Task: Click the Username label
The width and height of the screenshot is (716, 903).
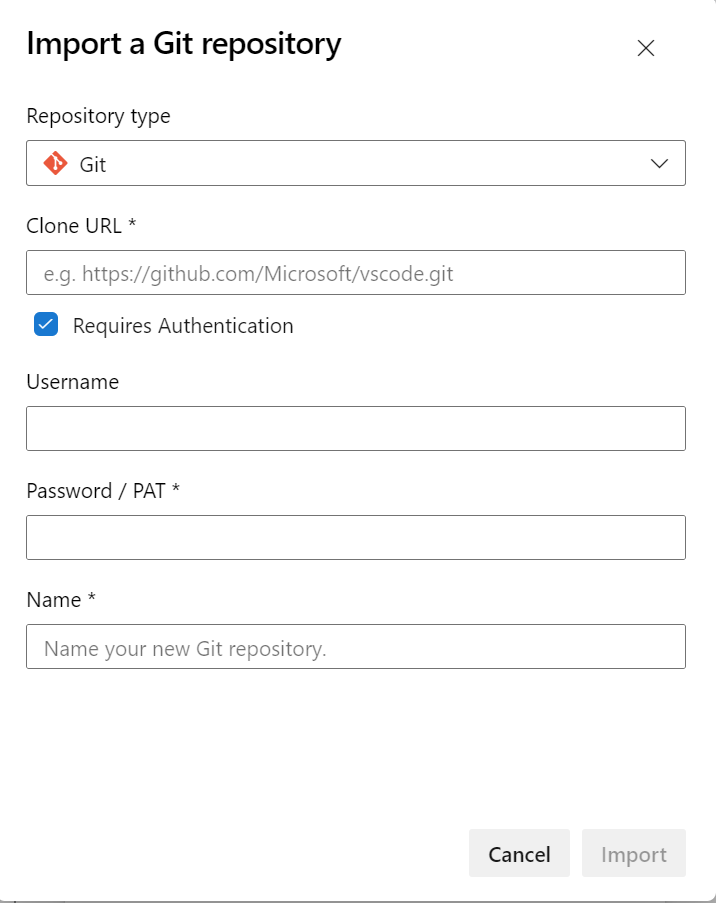Action: [x=72, y=382]
